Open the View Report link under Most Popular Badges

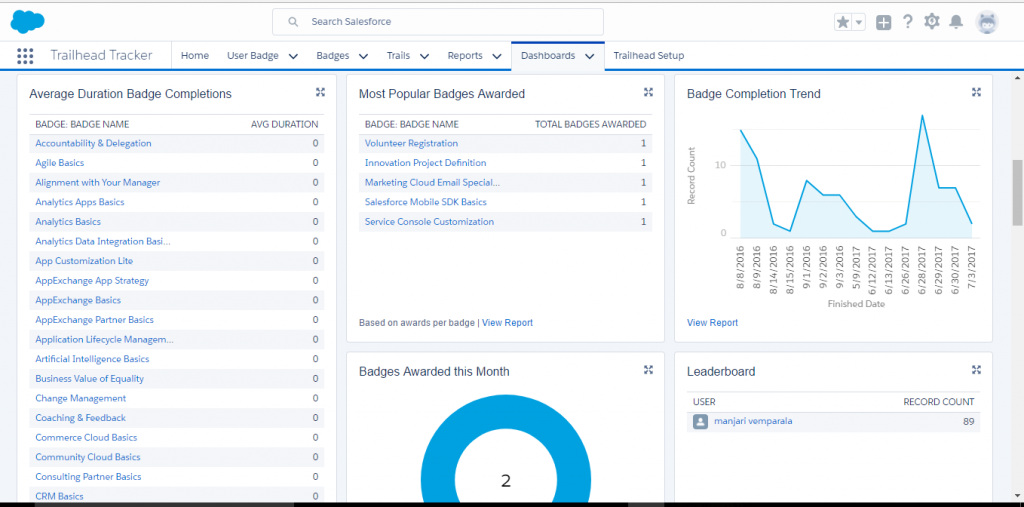click(x=507, y=323)
